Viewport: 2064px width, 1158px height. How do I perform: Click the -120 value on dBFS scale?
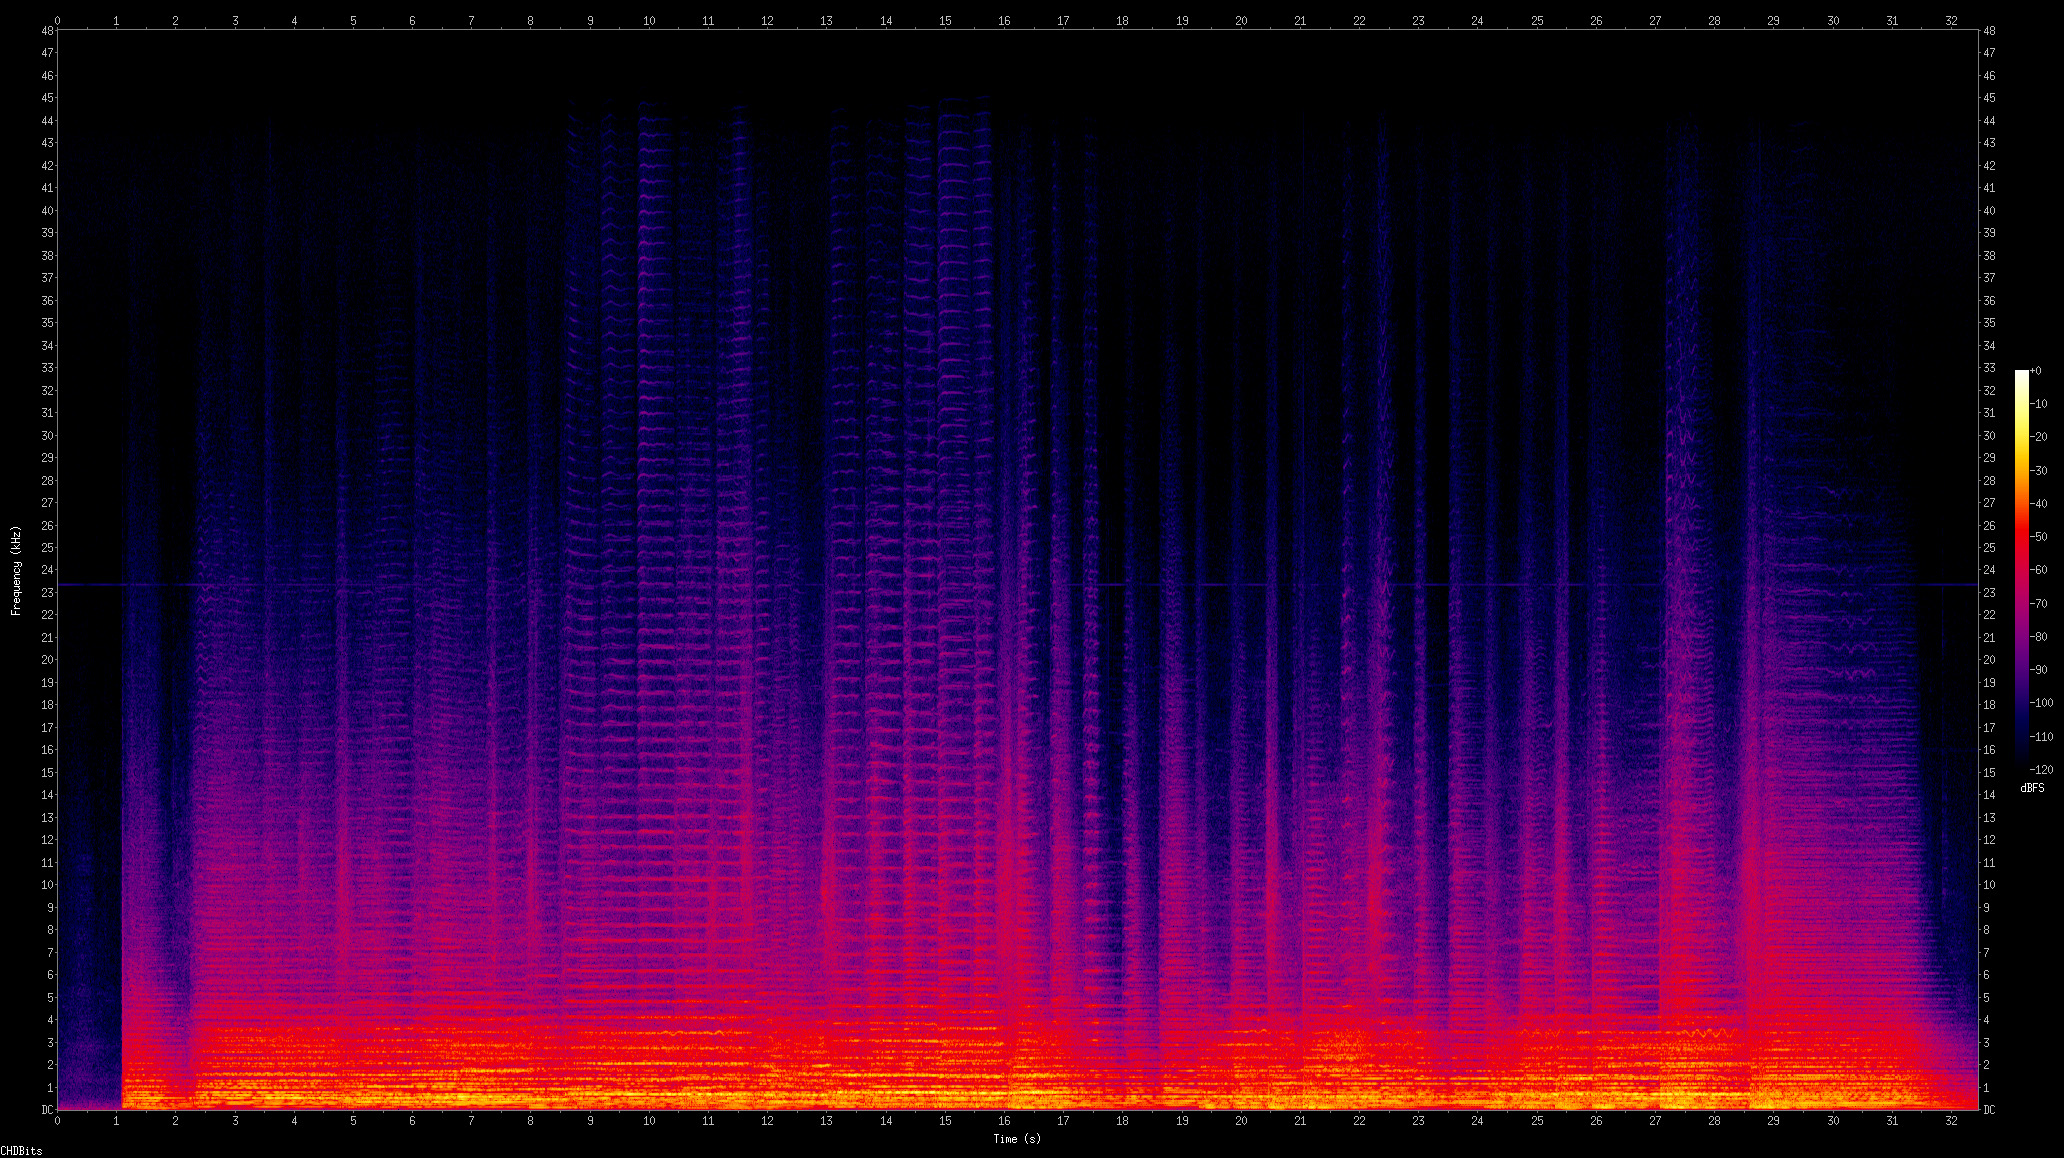click(2040, 769)
